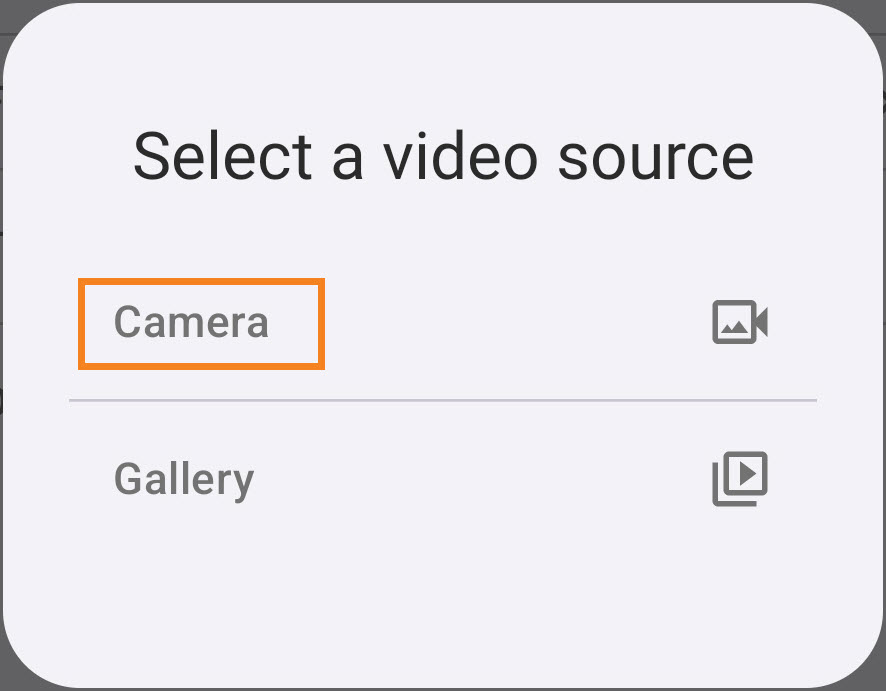Image resolution: width=886 pixels, height=691 pixels.
Task: Pick existing video using Gallery icon
Action: click(740, 479)
